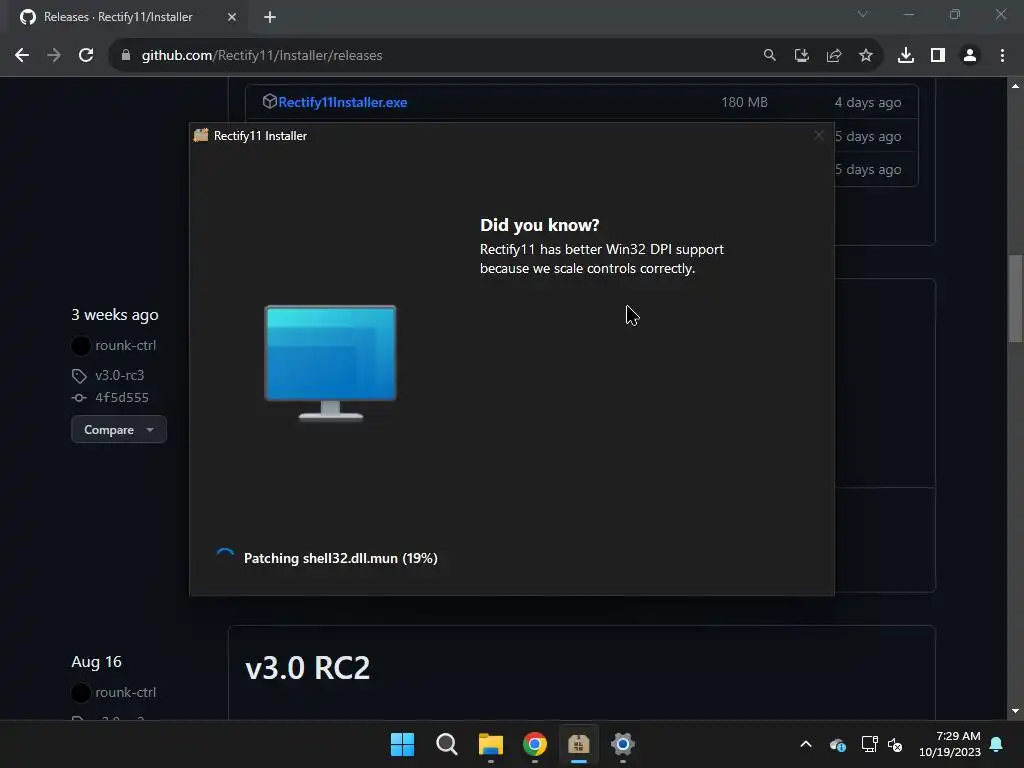Go back to the previous page in Chrome
The height and width of the screenshot is (768, 1024).
click(x=22, y=56)
